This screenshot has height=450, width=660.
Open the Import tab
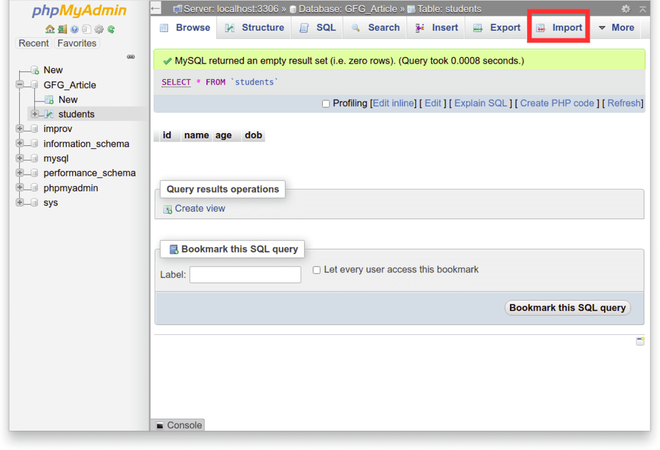559,28
